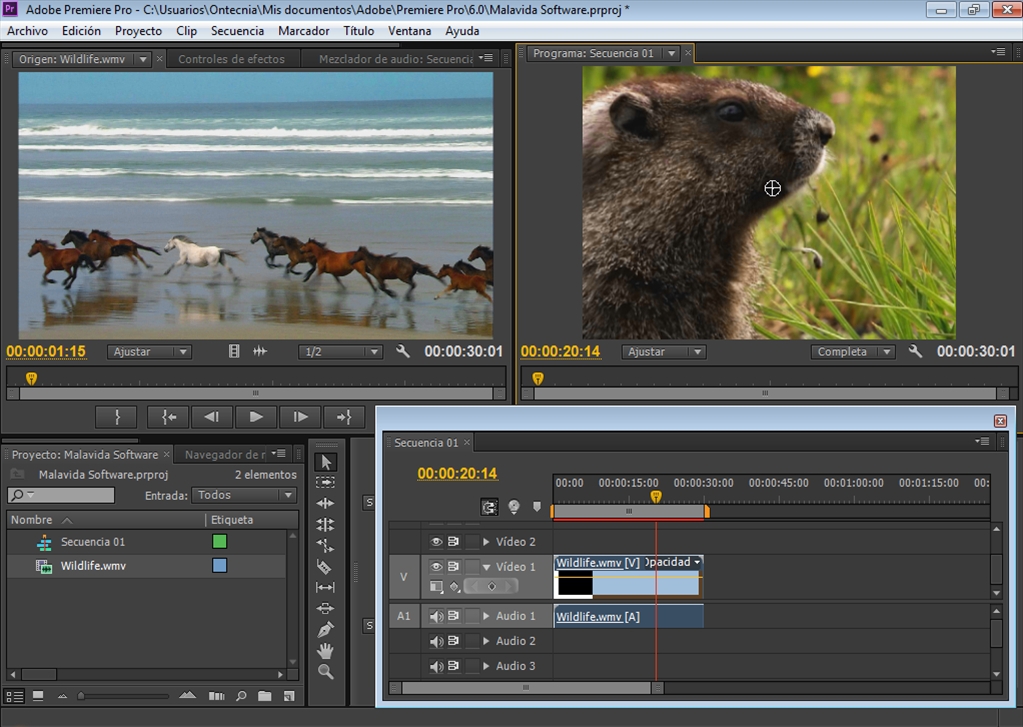Expand the Video 2 track
The image size is (1023, 727).
point(486,542)
